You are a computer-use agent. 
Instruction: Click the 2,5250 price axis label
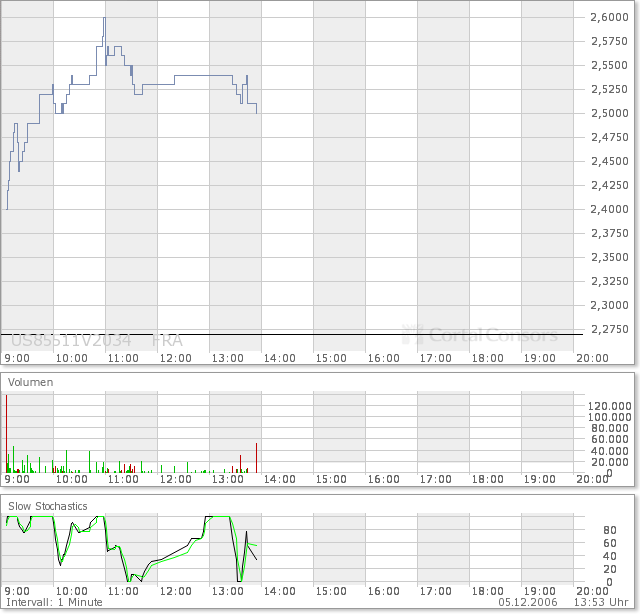[x=609, y=89]
